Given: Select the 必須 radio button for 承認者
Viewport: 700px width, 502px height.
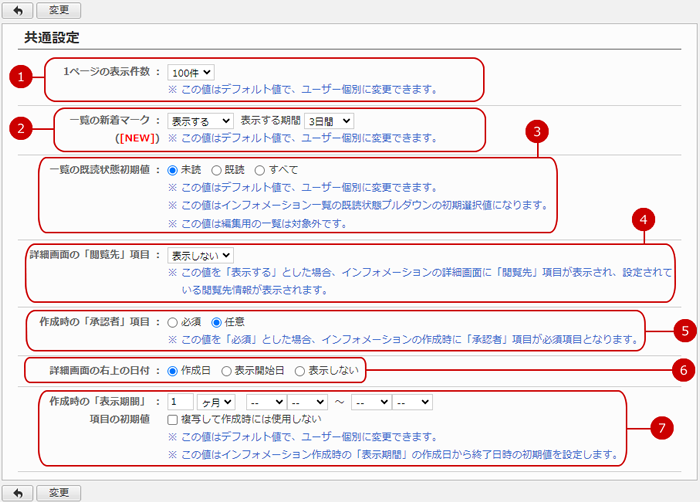Looking at the screenshot, I should [x=172, y=322].
